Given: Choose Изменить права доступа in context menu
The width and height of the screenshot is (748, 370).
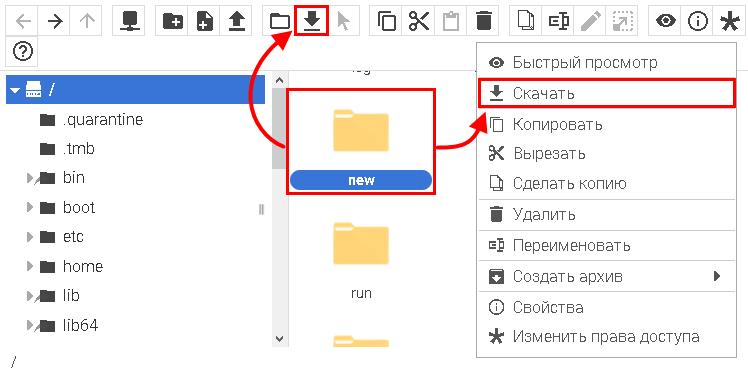Looking at the screenshot, I should (x=606, y=337).
